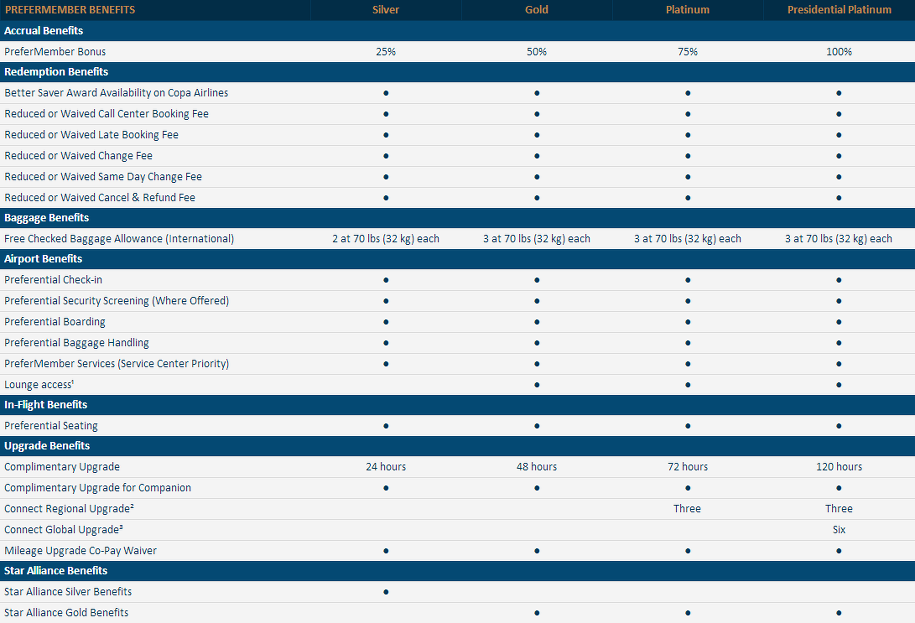Viewport: 915px width, 623px height.
Task: Select the In-Flight Benefits section heading
Action: coord(46,405)
